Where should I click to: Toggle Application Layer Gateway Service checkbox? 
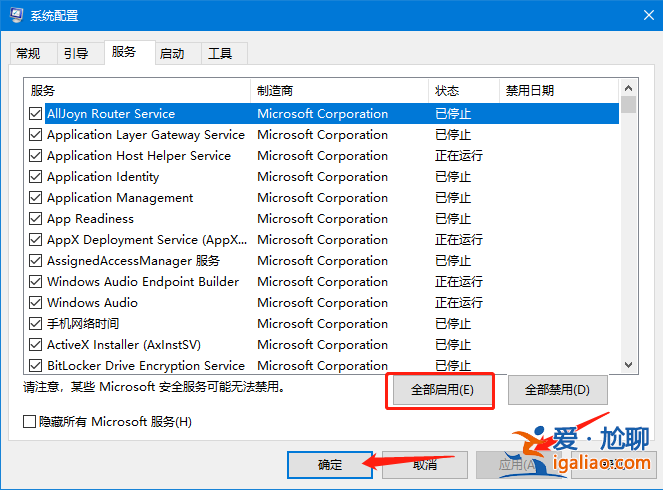click(36, 134)
